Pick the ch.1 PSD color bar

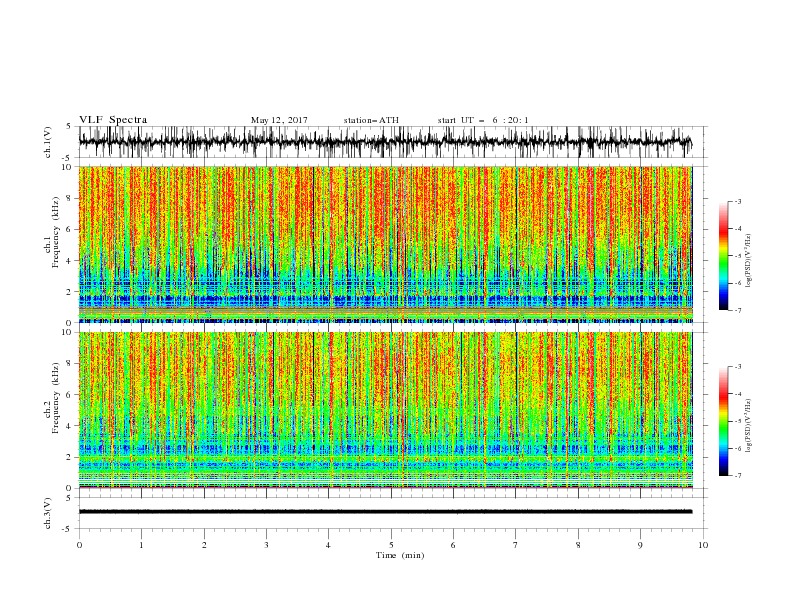723,256
